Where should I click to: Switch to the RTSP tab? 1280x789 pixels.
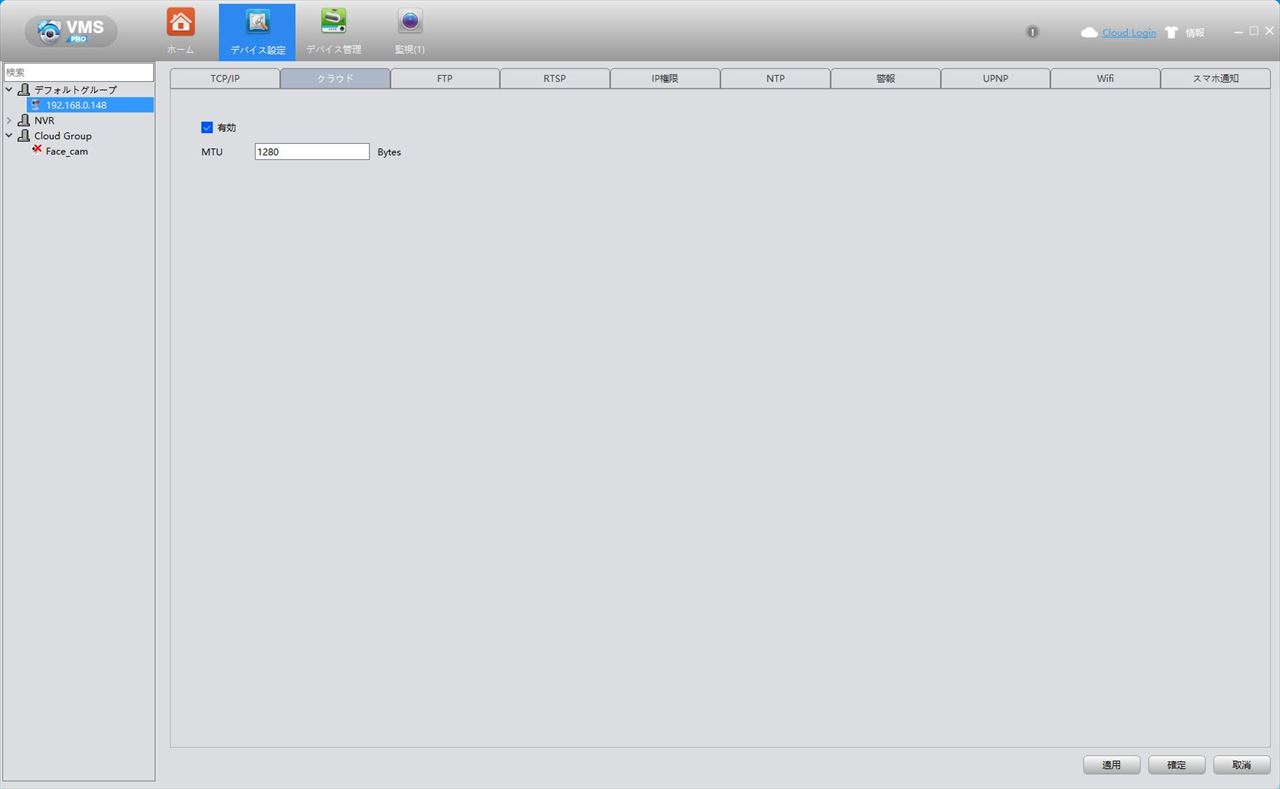click(555, 78)
